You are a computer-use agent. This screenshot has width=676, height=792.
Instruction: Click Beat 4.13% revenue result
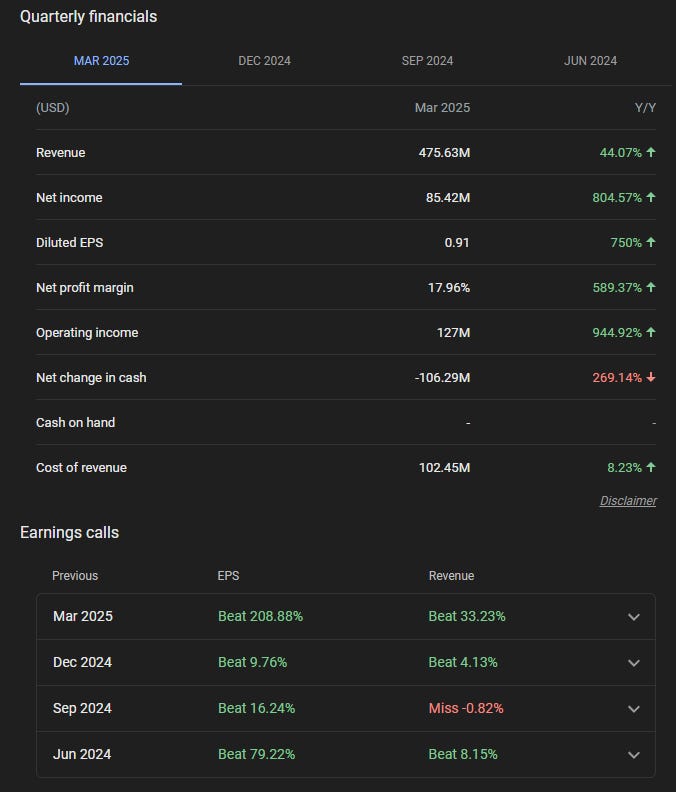[x=463, y=662]
